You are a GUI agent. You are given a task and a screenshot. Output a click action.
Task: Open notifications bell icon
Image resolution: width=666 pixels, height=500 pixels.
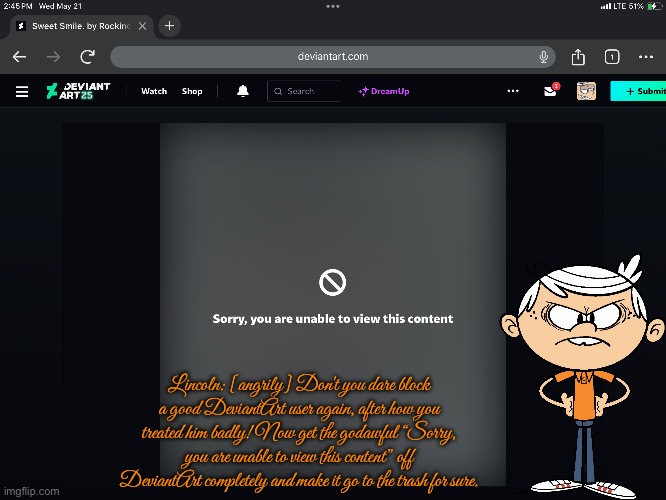(x=243, y=91)
